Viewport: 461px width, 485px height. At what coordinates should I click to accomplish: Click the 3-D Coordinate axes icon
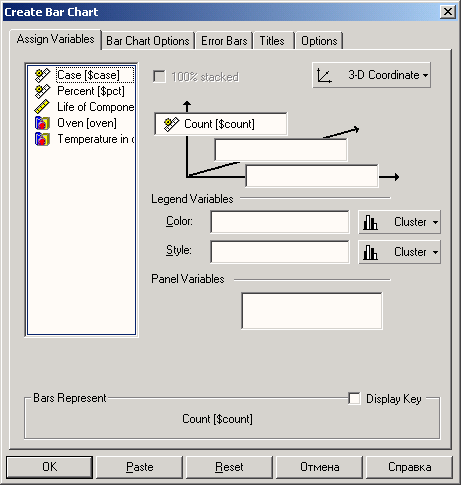pyautogui.click(x=324, y=76)
